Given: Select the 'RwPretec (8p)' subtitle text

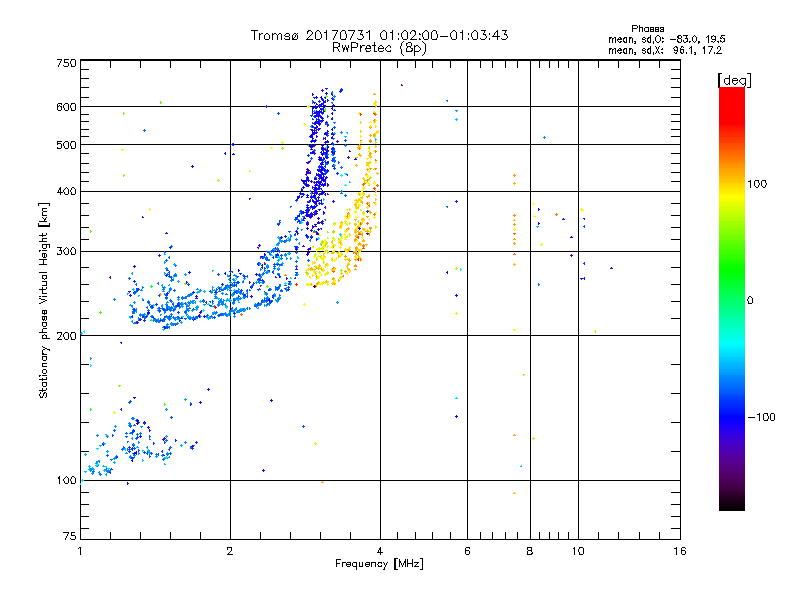Looking at the screenshot, I should (x=379, y=48).
